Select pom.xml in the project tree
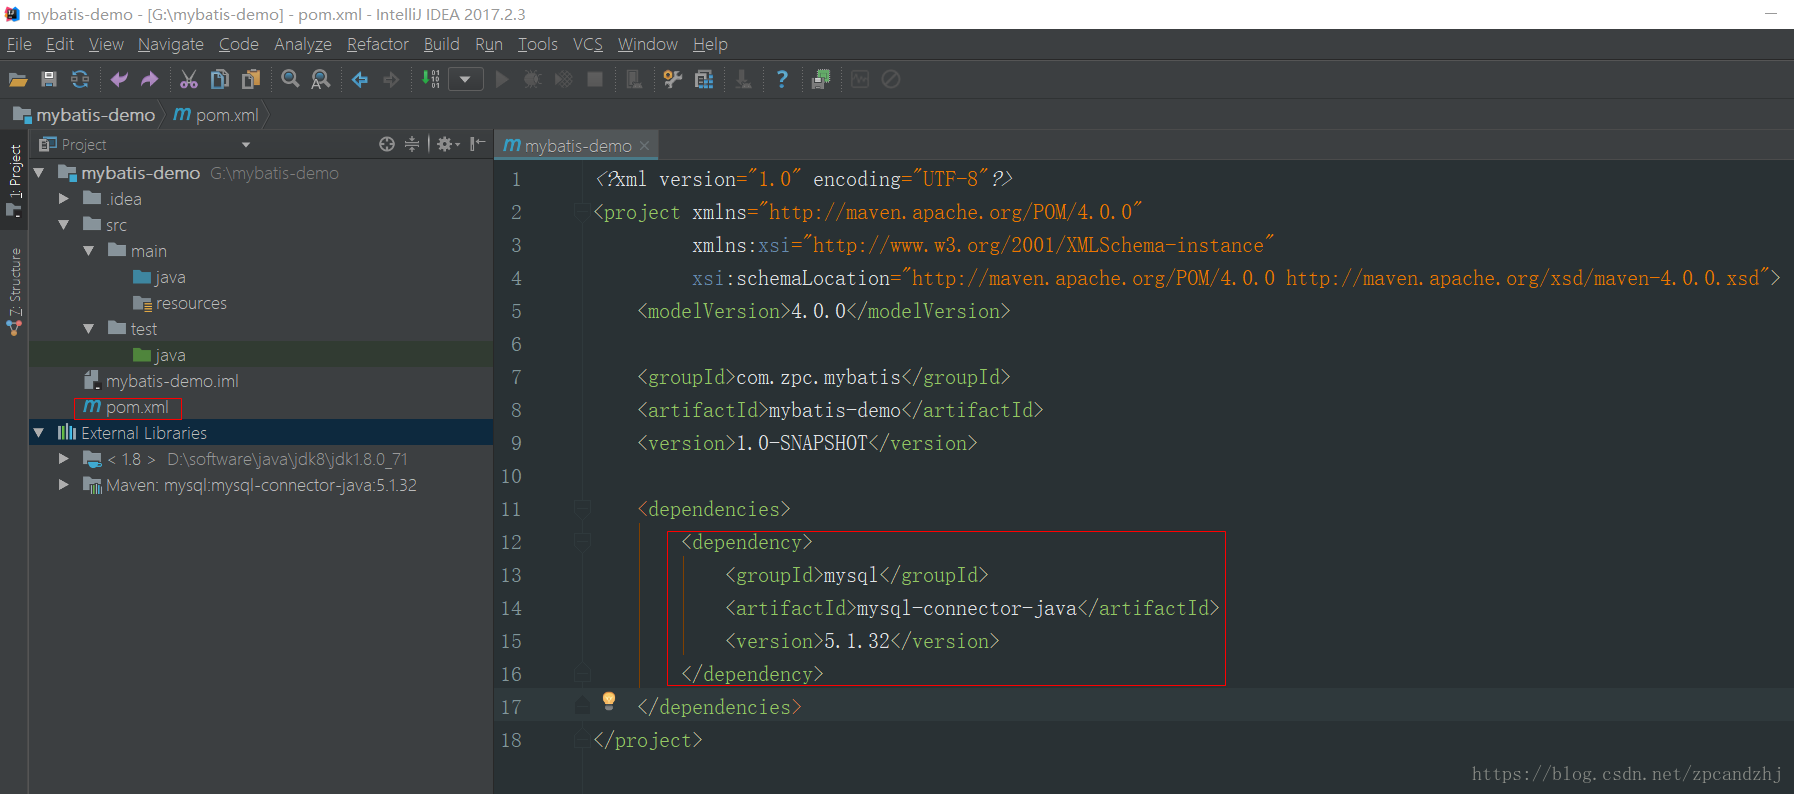Screen dimensions: 1794x794 [x=127, y=407]
